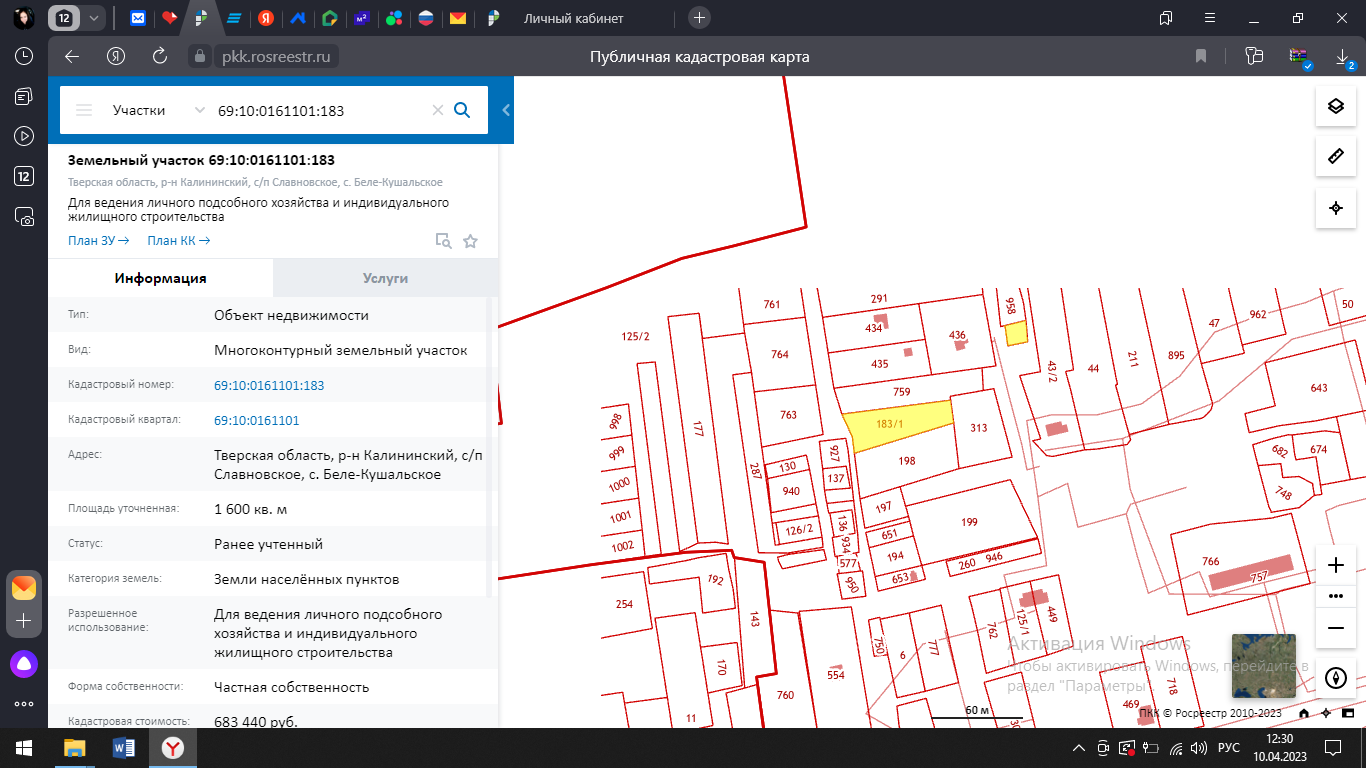This screenshot has height=768, width=1366.
Task: Zoom in on the map
Action: point(1335,565)
